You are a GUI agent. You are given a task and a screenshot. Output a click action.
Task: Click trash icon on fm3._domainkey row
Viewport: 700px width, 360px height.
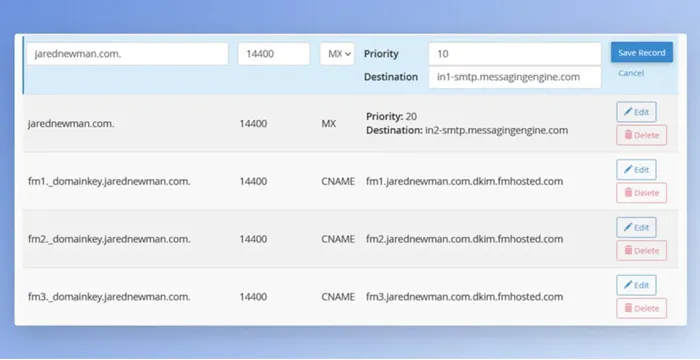(628, 308)
